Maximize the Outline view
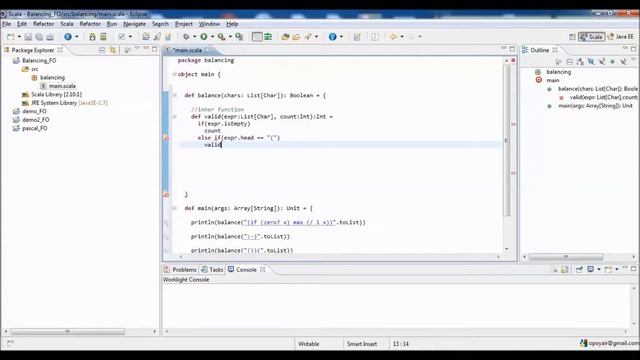The width and height of the screenshot is (640, 360). pyautogui.click(x=633, y=49)
